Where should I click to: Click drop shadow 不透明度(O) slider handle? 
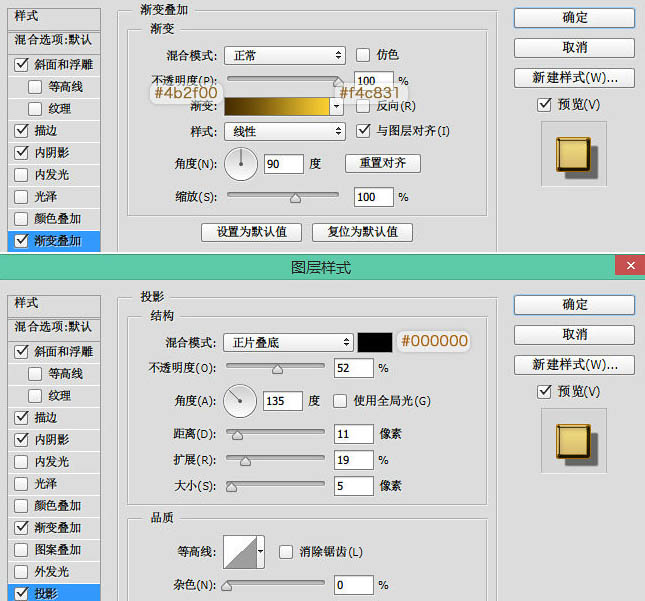coord(278,369)
